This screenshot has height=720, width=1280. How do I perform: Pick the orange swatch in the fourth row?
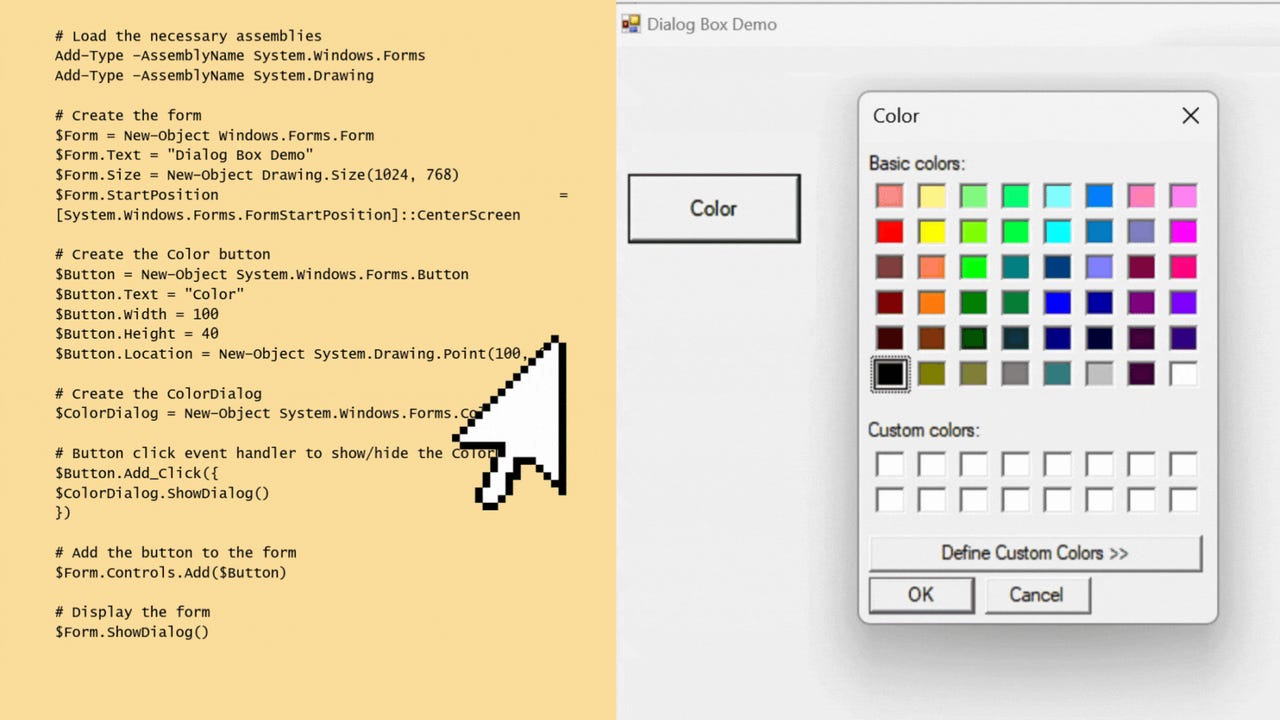point(931,302)
